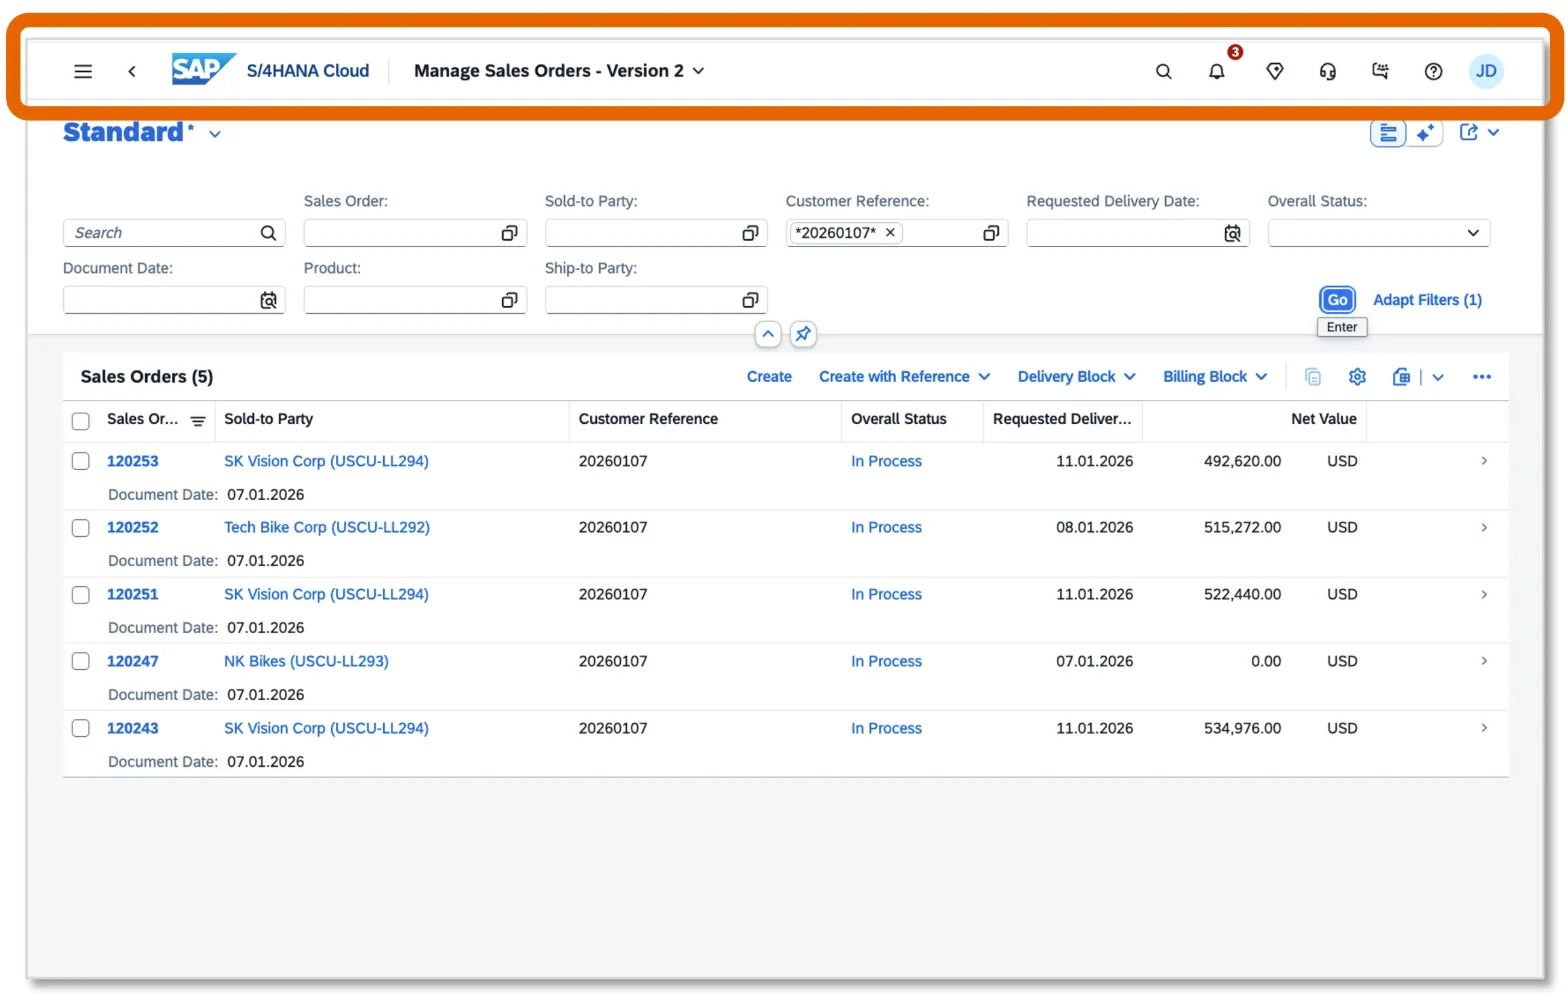This screenshot has height=1000, width=1568.
Task: Check the box for order 120243
Action: pos(81,728)
